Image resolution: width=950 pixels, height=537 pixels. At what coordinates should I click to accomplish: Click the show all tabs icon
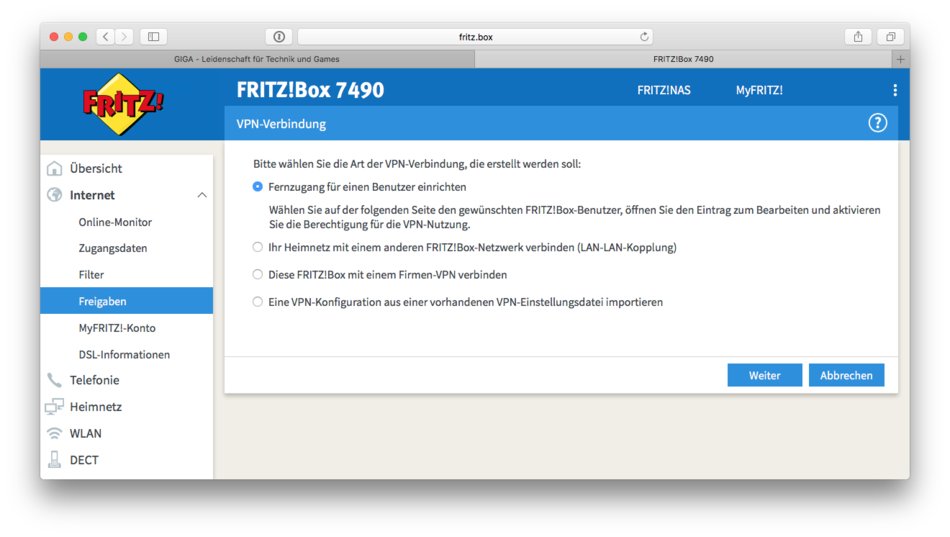coord(889,37)
